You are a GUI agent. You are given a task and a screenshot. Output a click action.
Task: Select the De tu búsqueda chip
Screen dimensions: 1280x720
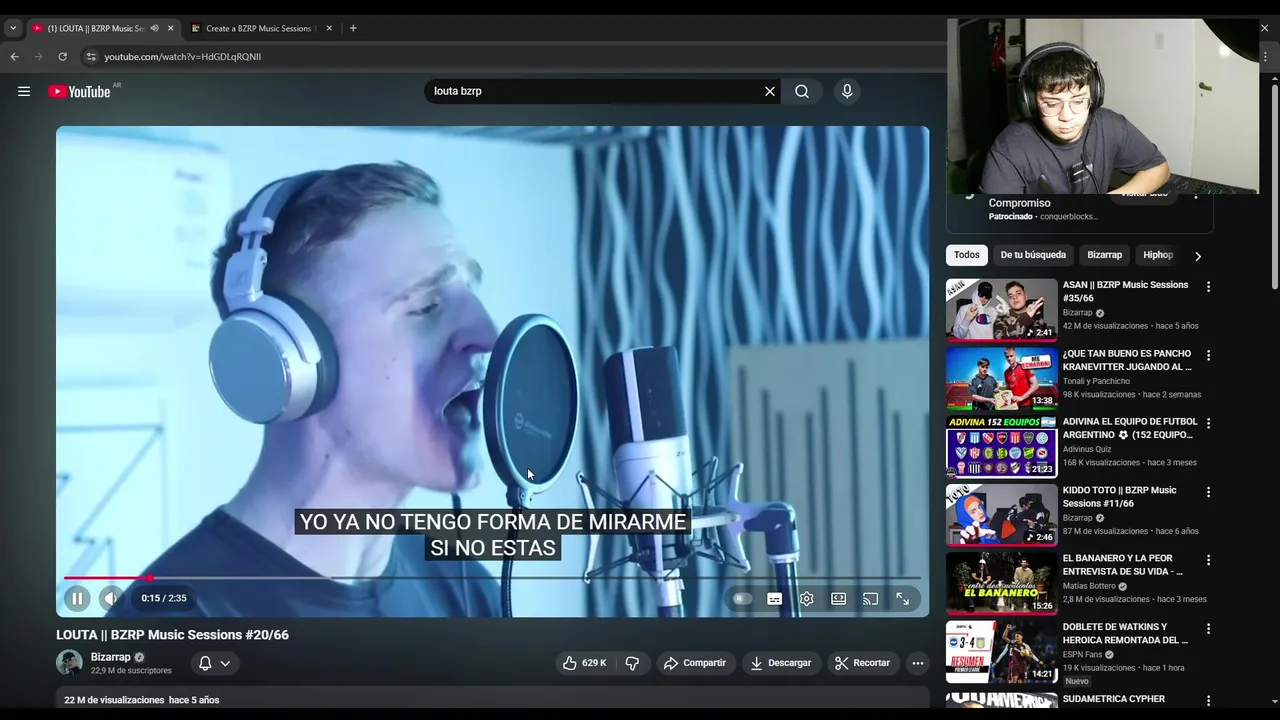1033,255
